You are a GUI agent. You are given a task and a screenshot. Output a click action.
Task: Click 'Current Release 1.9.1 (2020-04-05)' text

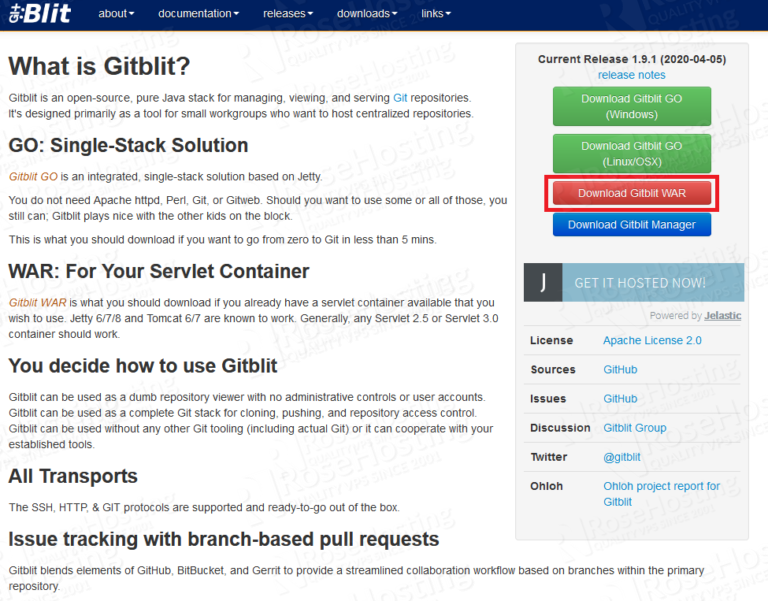tap(632, 59)
